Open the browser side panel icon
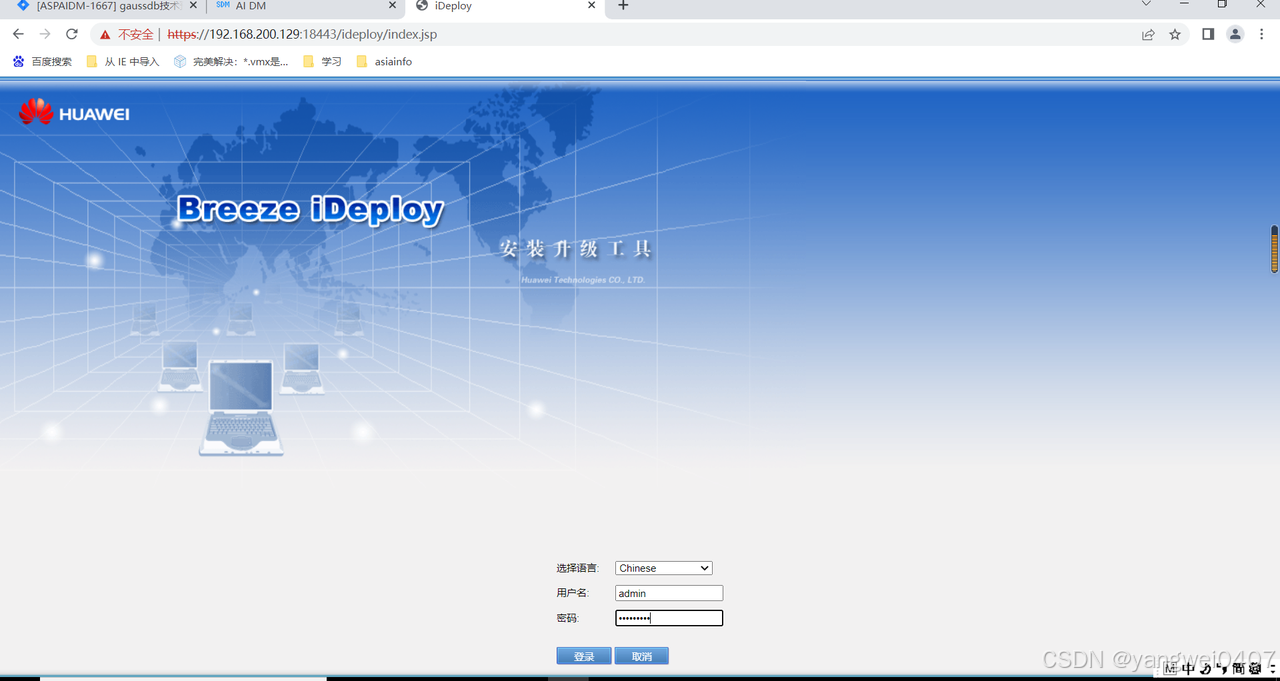The height and width of the screenshot is (681, 1280). [1208, 34]
